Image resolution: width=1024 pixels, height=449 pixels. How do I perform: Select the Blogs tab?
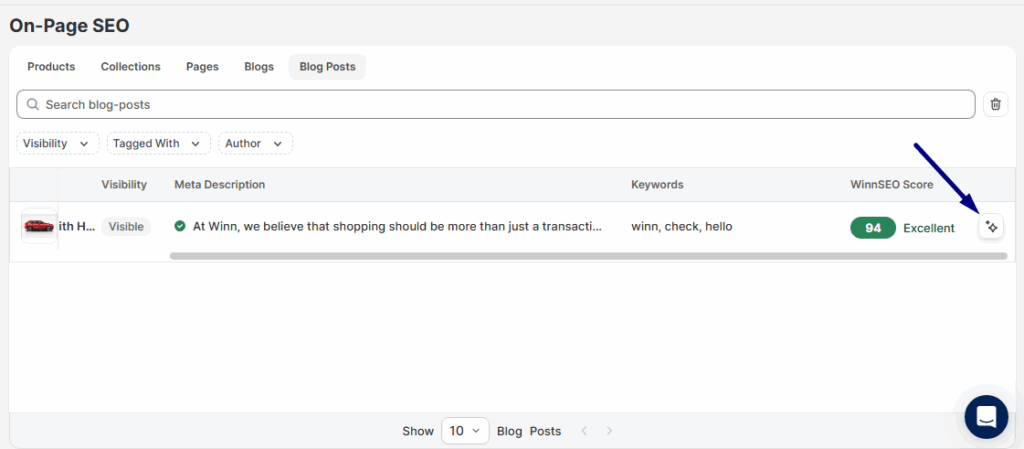[x=259, y=67]
